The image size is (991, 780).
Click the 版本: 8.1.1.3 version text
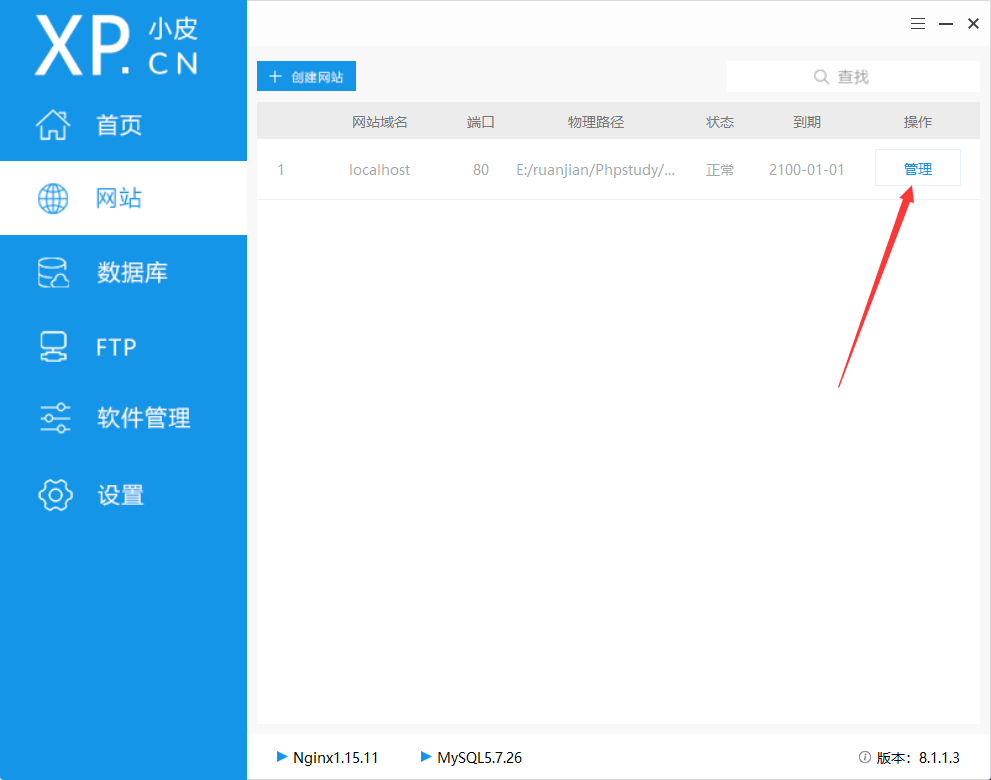[918, 757]
